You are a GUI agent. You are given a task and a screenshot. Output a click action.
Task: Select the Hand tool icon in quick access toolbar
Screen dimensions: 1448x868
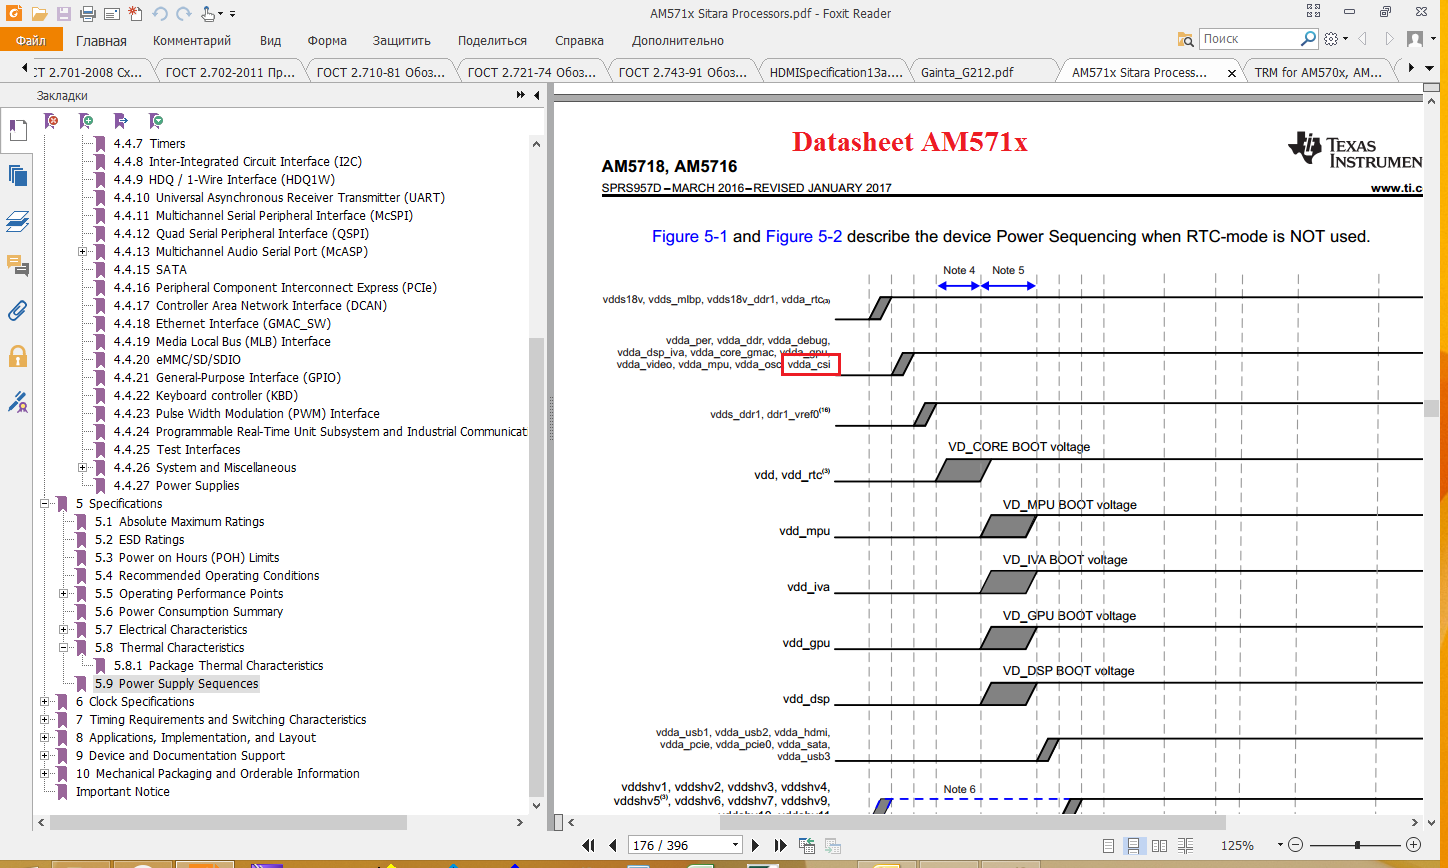tap(209, 14)
